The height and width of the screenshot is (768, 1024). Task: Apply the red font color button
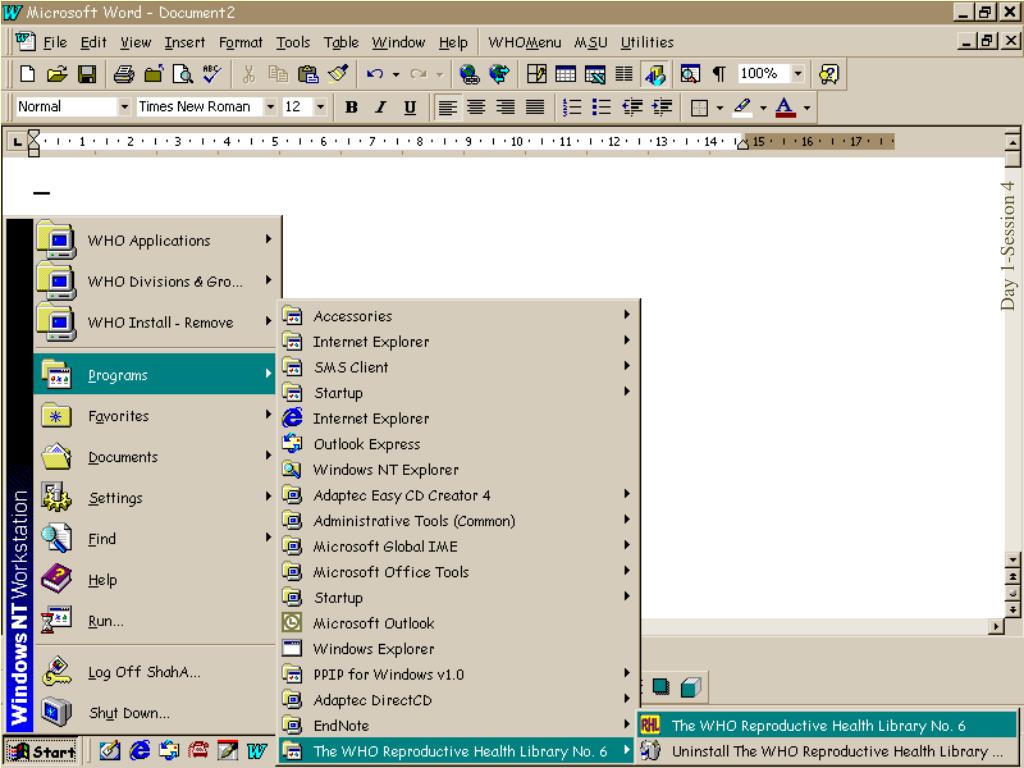786,107
